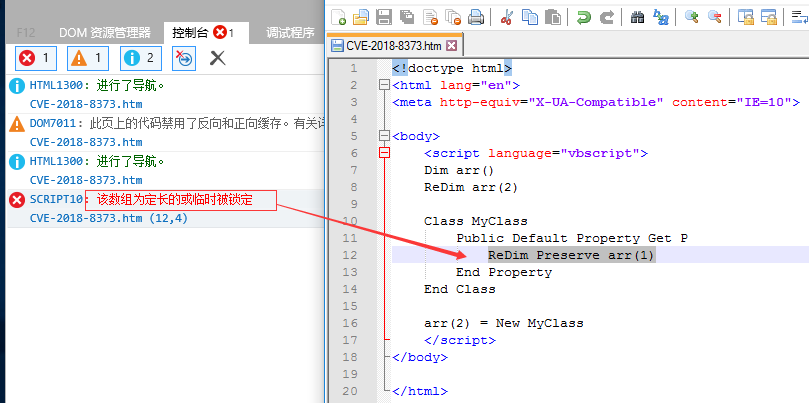This screenshot has width=809, height=403.
Task: Paste from clipboard using the Paste icon
Action: coord(553,17)
